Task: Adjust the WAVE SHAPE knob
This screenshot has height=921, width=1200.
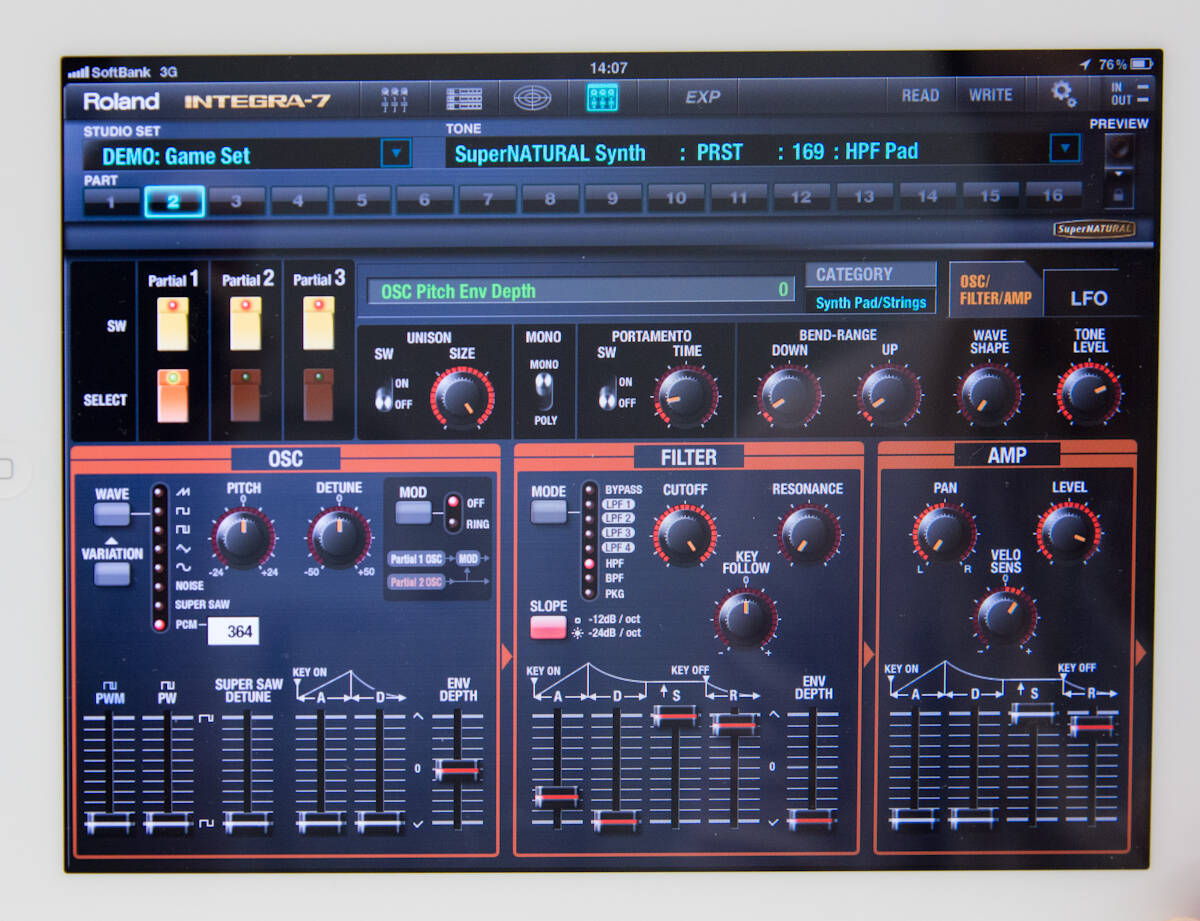Action: click(x=989, y=394)
